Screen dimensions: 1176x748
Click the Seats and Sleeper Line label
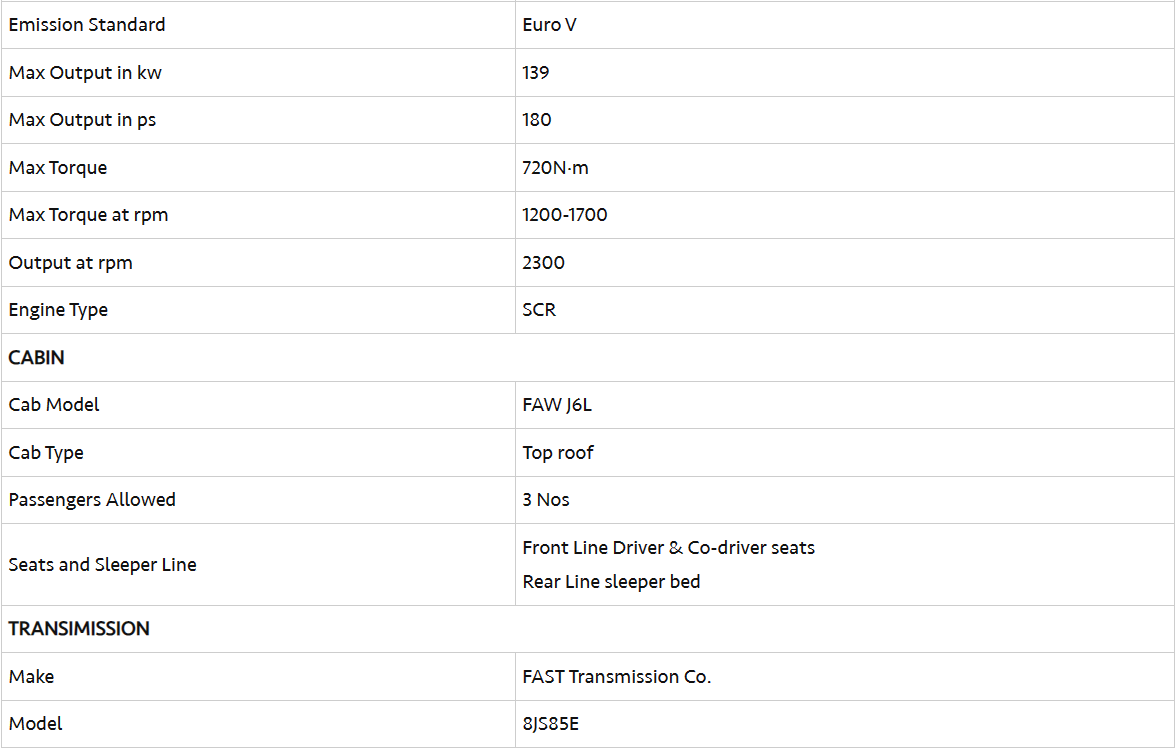pos(102,565)
